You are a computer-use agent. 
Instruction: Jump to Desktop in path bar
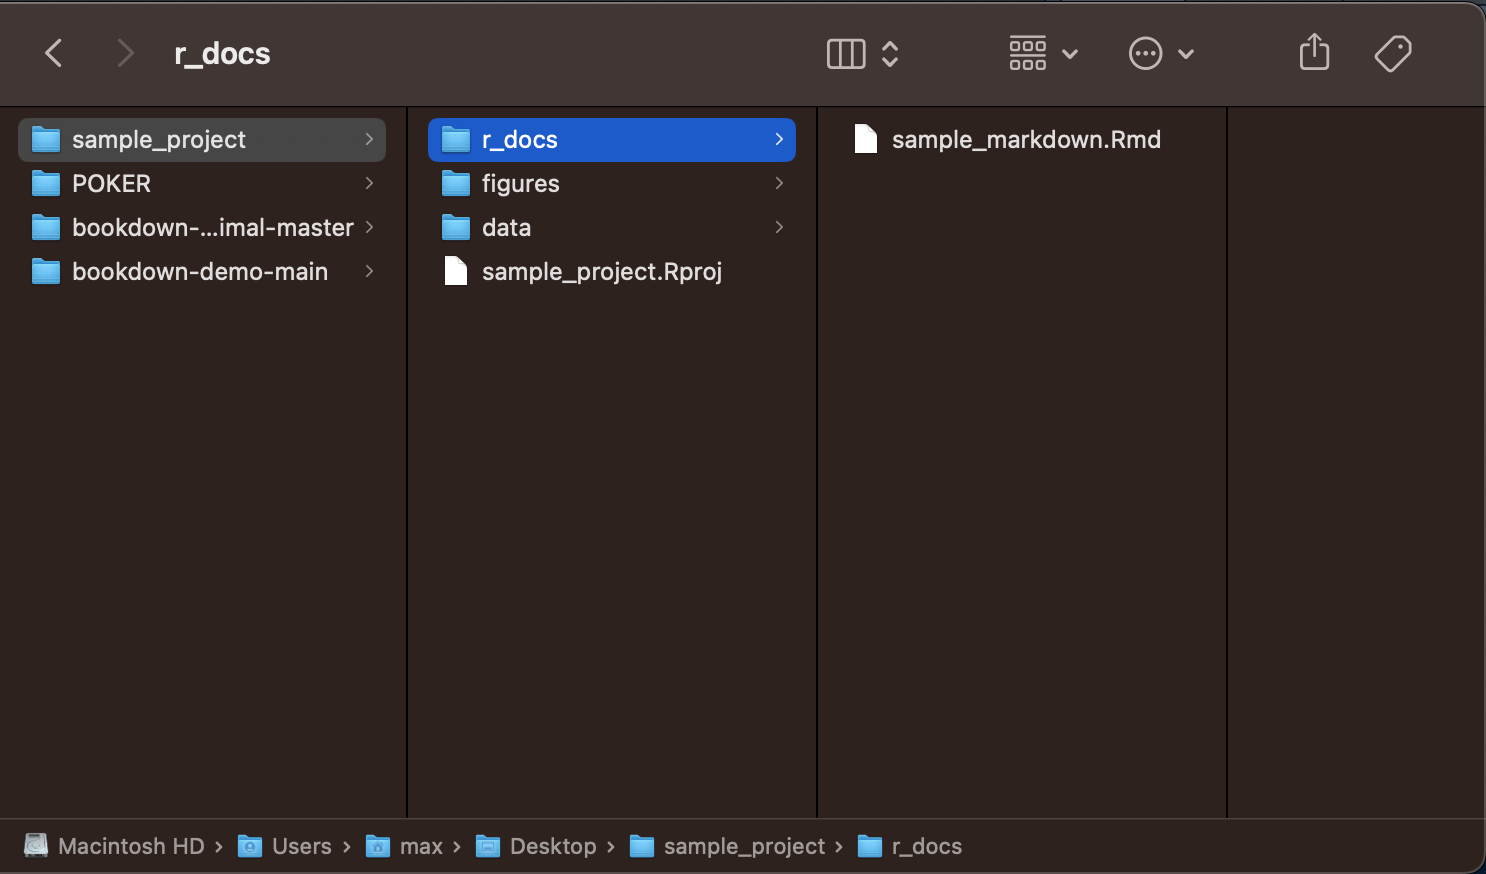(552, 847)
